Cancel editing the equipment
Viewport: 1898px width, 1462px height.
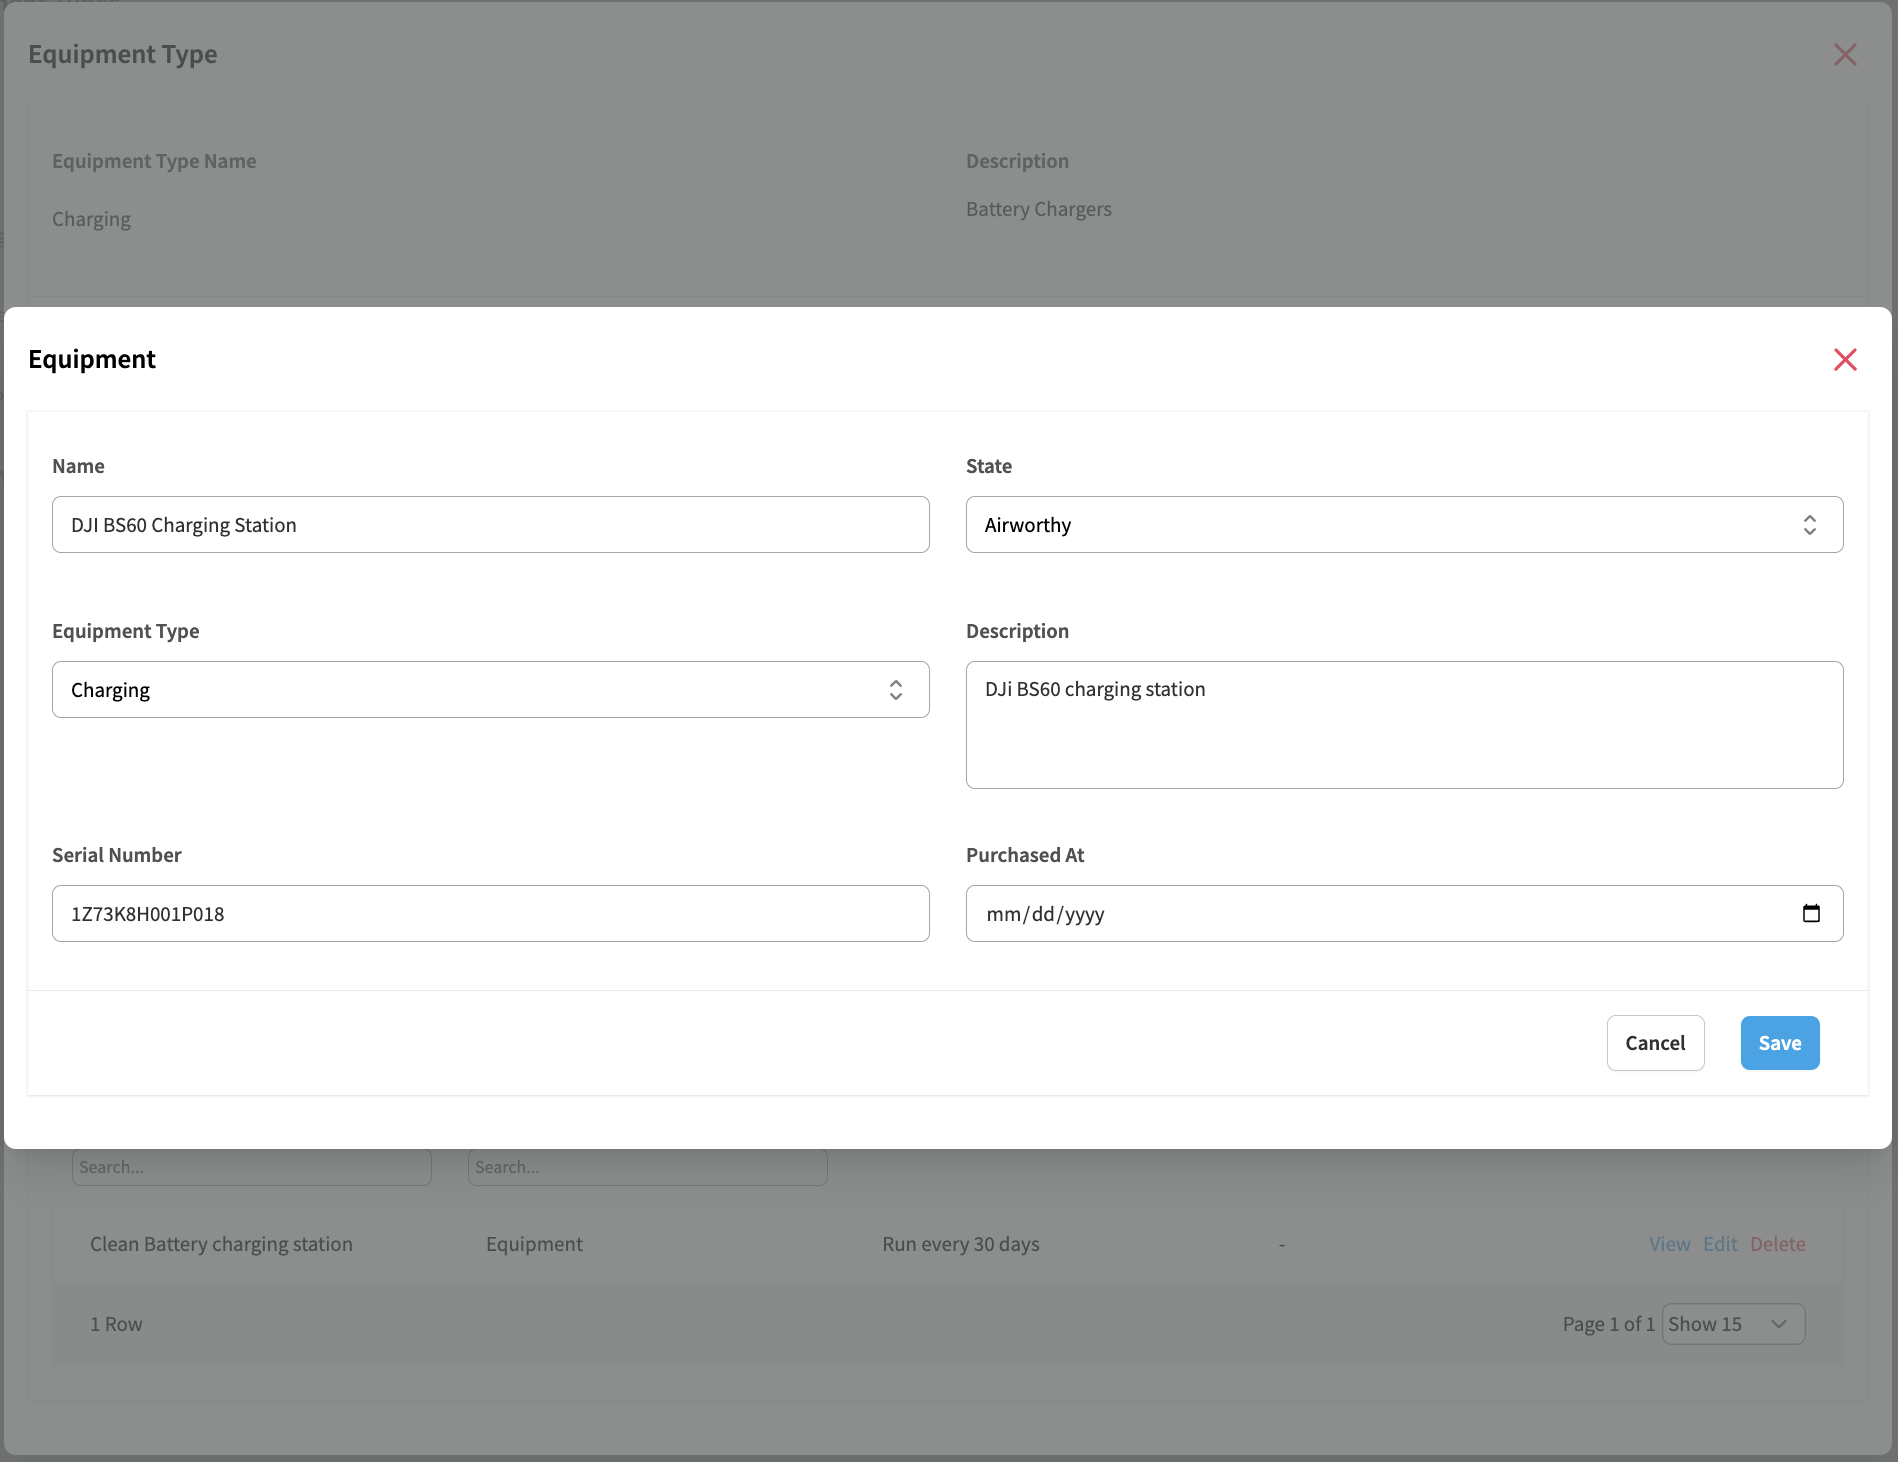(x=1655, y=1043)
